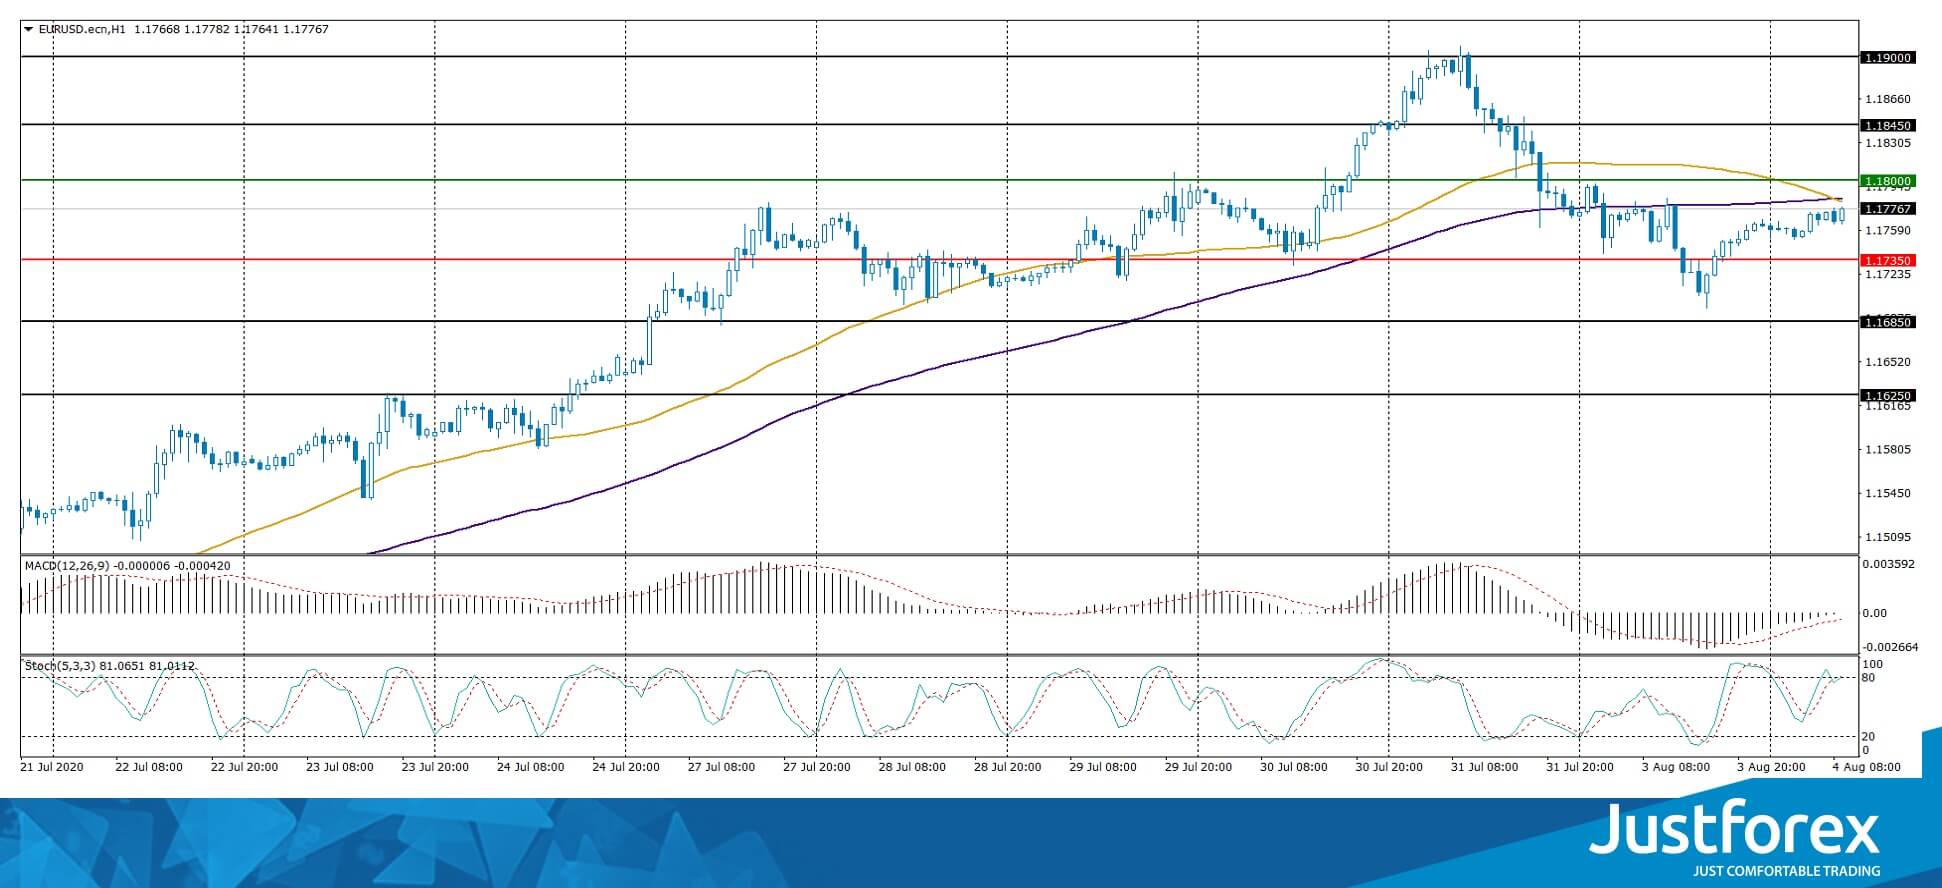Click the 23 Jul 08:00 time label

(x=340, y=767)
